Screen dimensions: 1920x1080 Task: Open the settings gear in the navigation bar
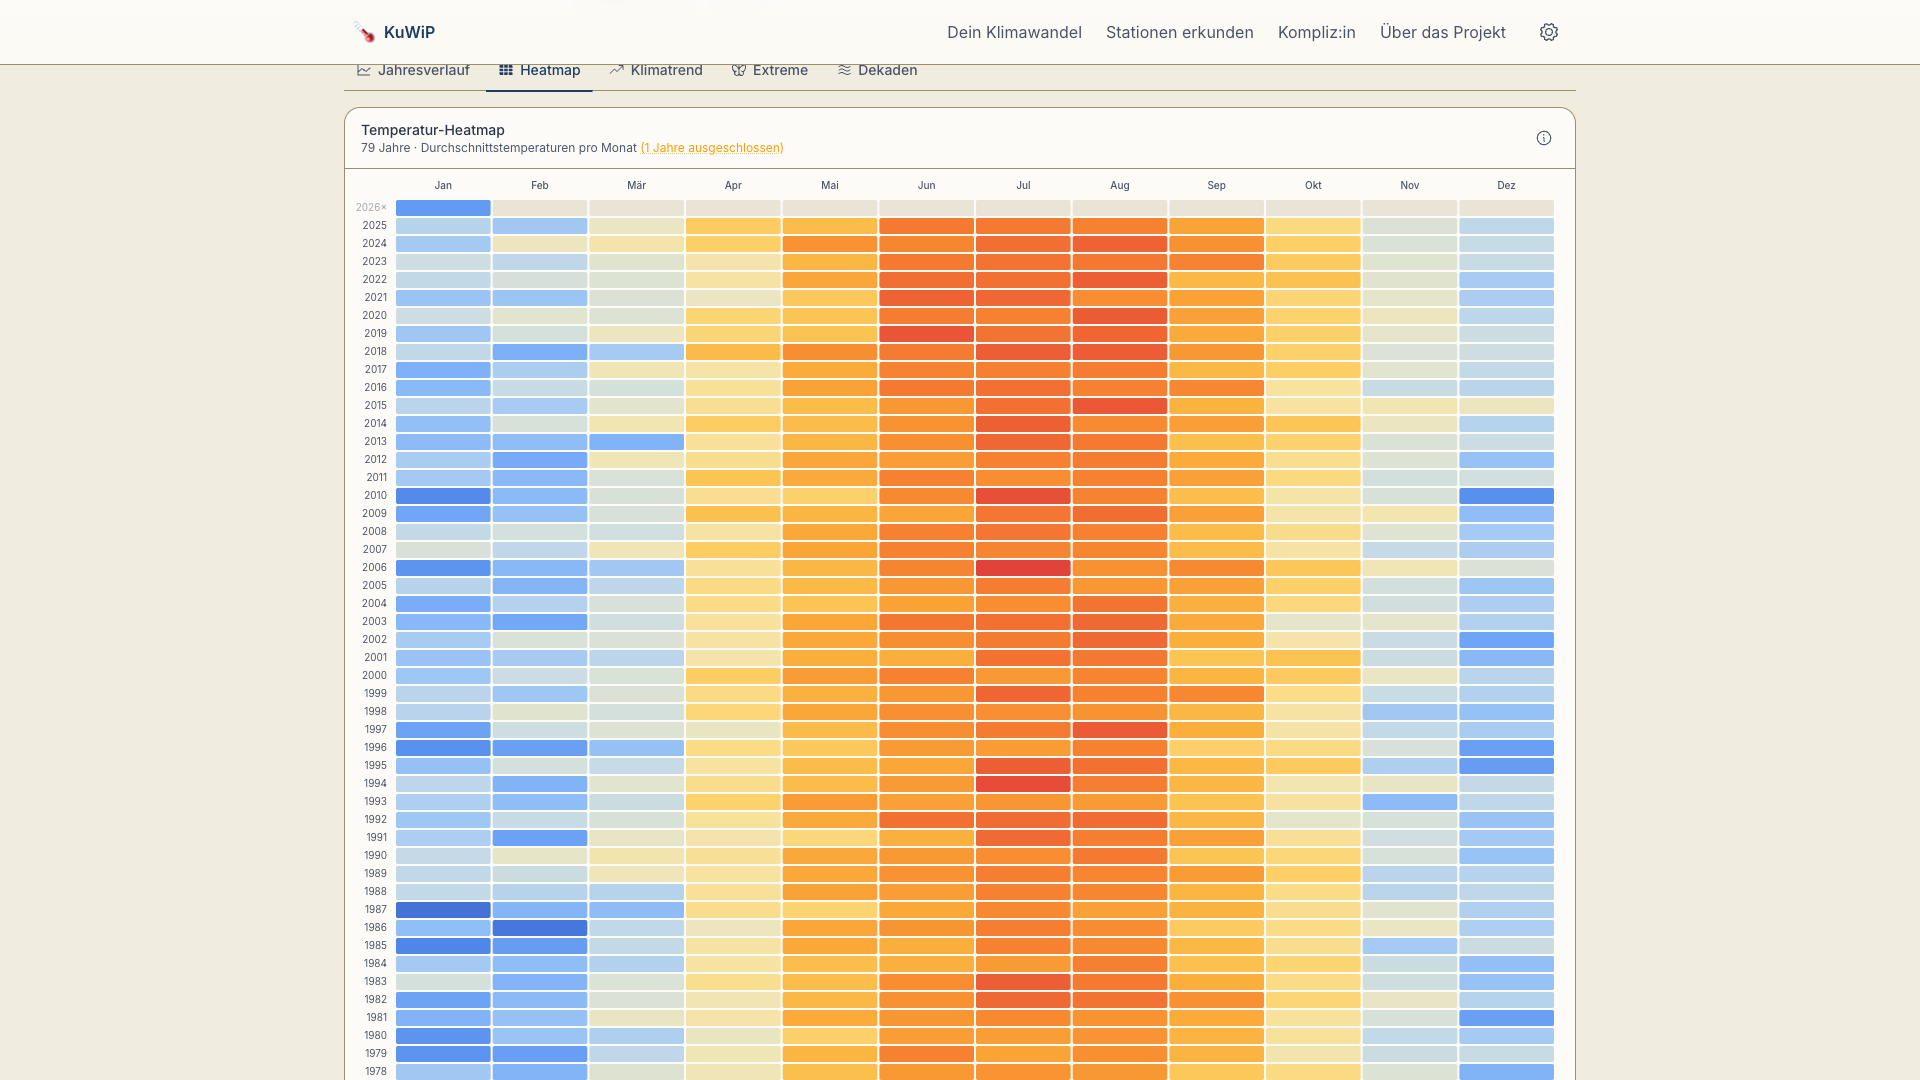[x=1549, y=32]
